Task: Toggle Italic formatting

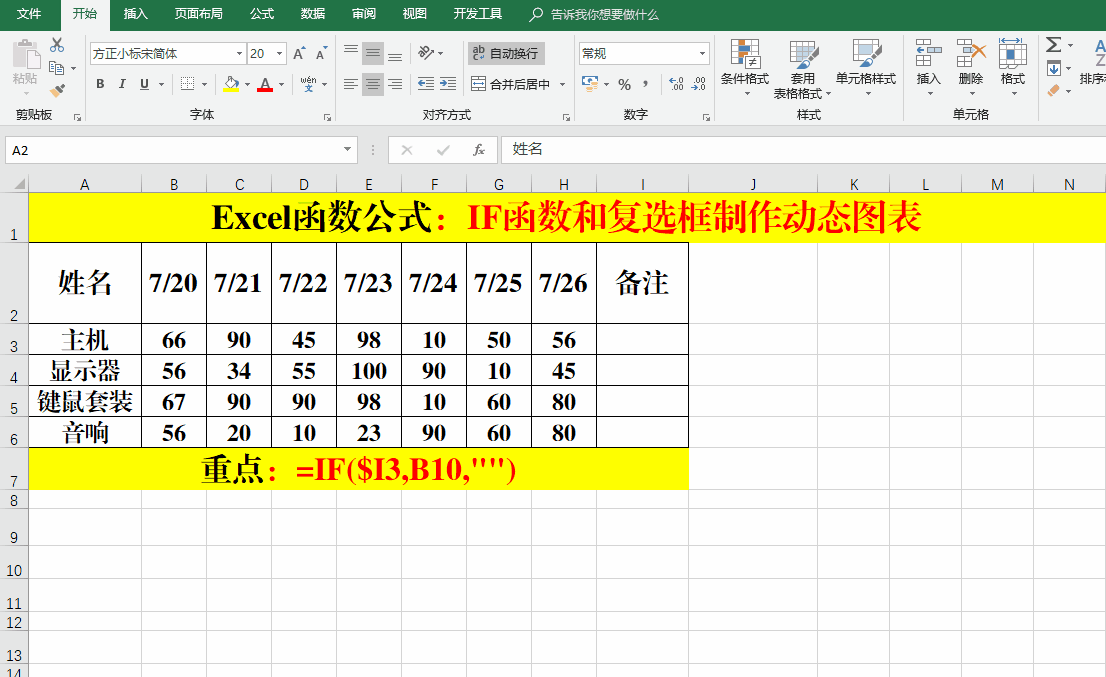Action: point(122,85)
